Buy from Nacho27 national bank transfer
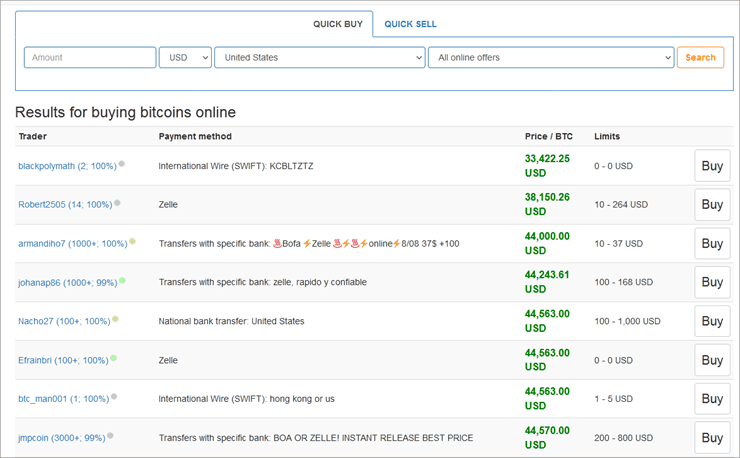The height and width of the screenshot is (458, 740). (x=711, y=321)
